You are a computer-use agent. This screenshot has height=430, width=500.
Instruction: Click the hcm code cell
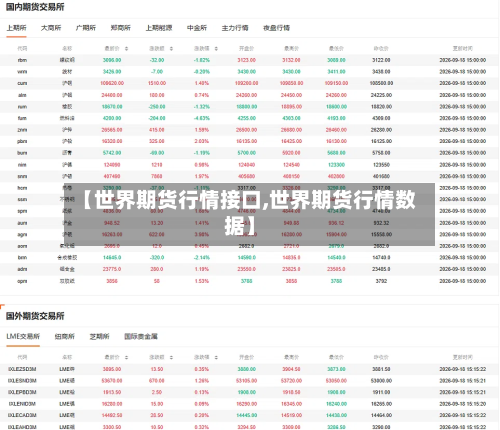[x=22, y=188]
